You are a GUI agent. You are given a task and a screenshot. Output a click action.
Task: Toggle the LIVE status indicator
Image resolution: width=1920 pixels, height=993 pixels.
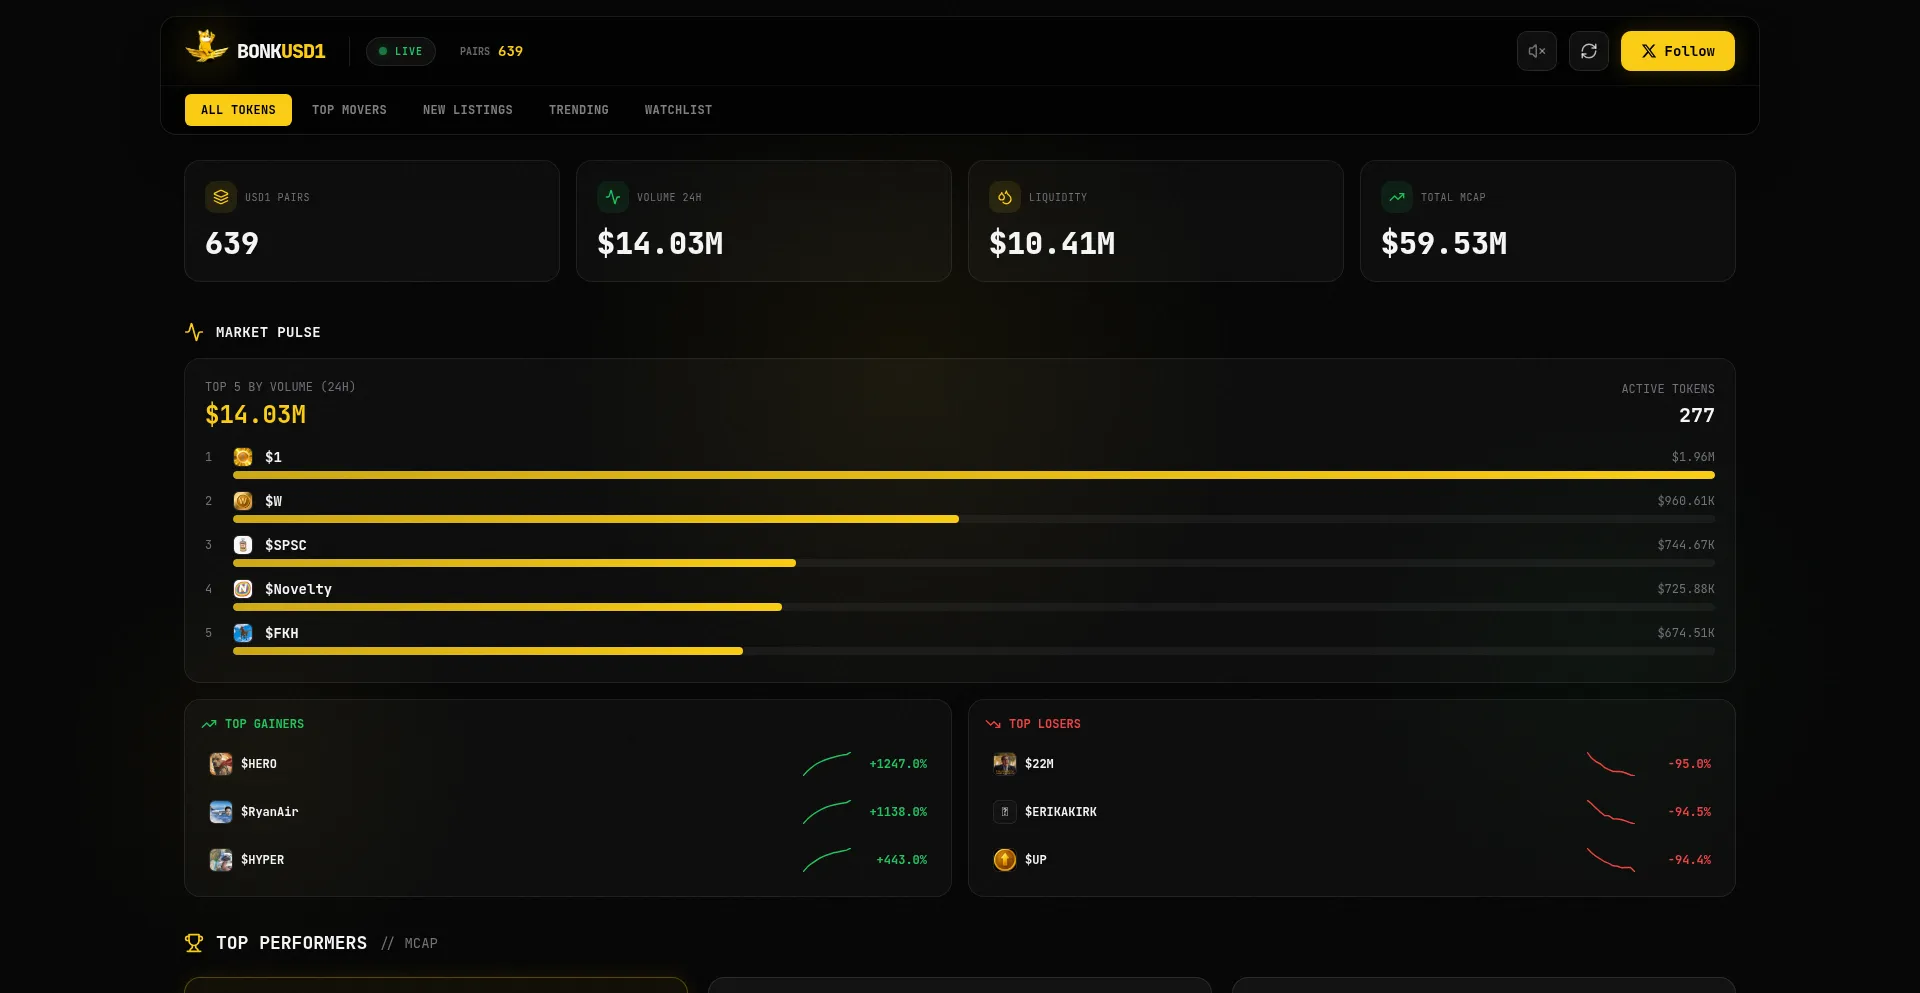[x=400, y=51]
